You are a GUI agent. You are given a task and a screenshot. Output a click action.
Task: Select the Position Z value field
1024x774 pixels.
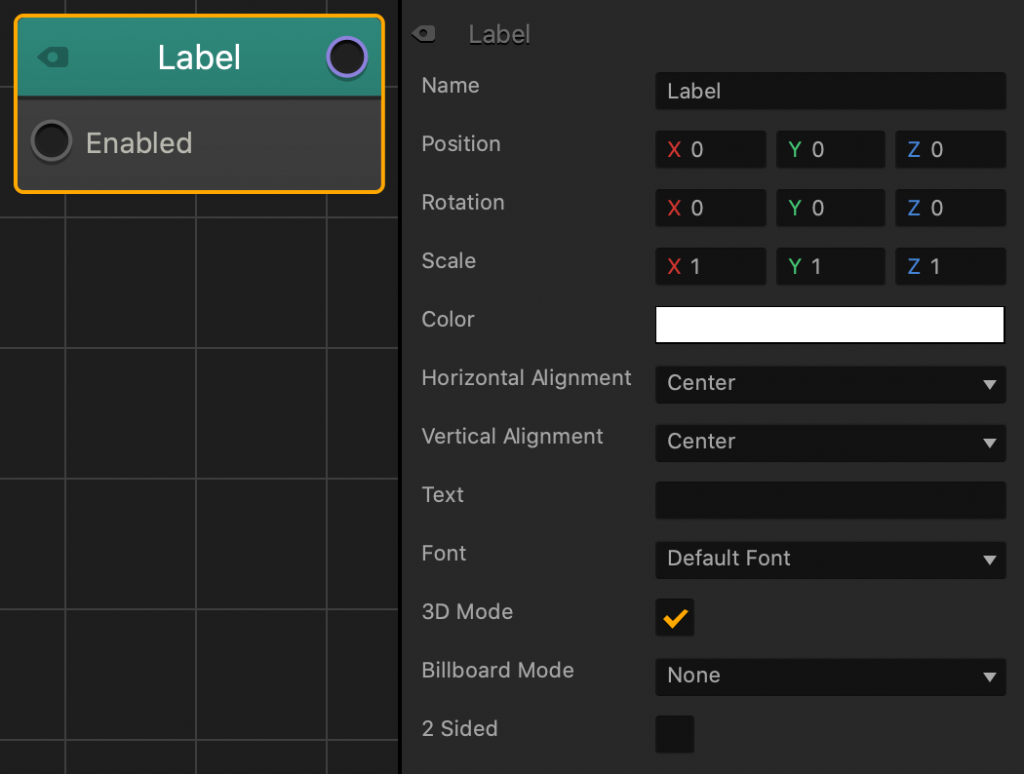coord(950,149)
